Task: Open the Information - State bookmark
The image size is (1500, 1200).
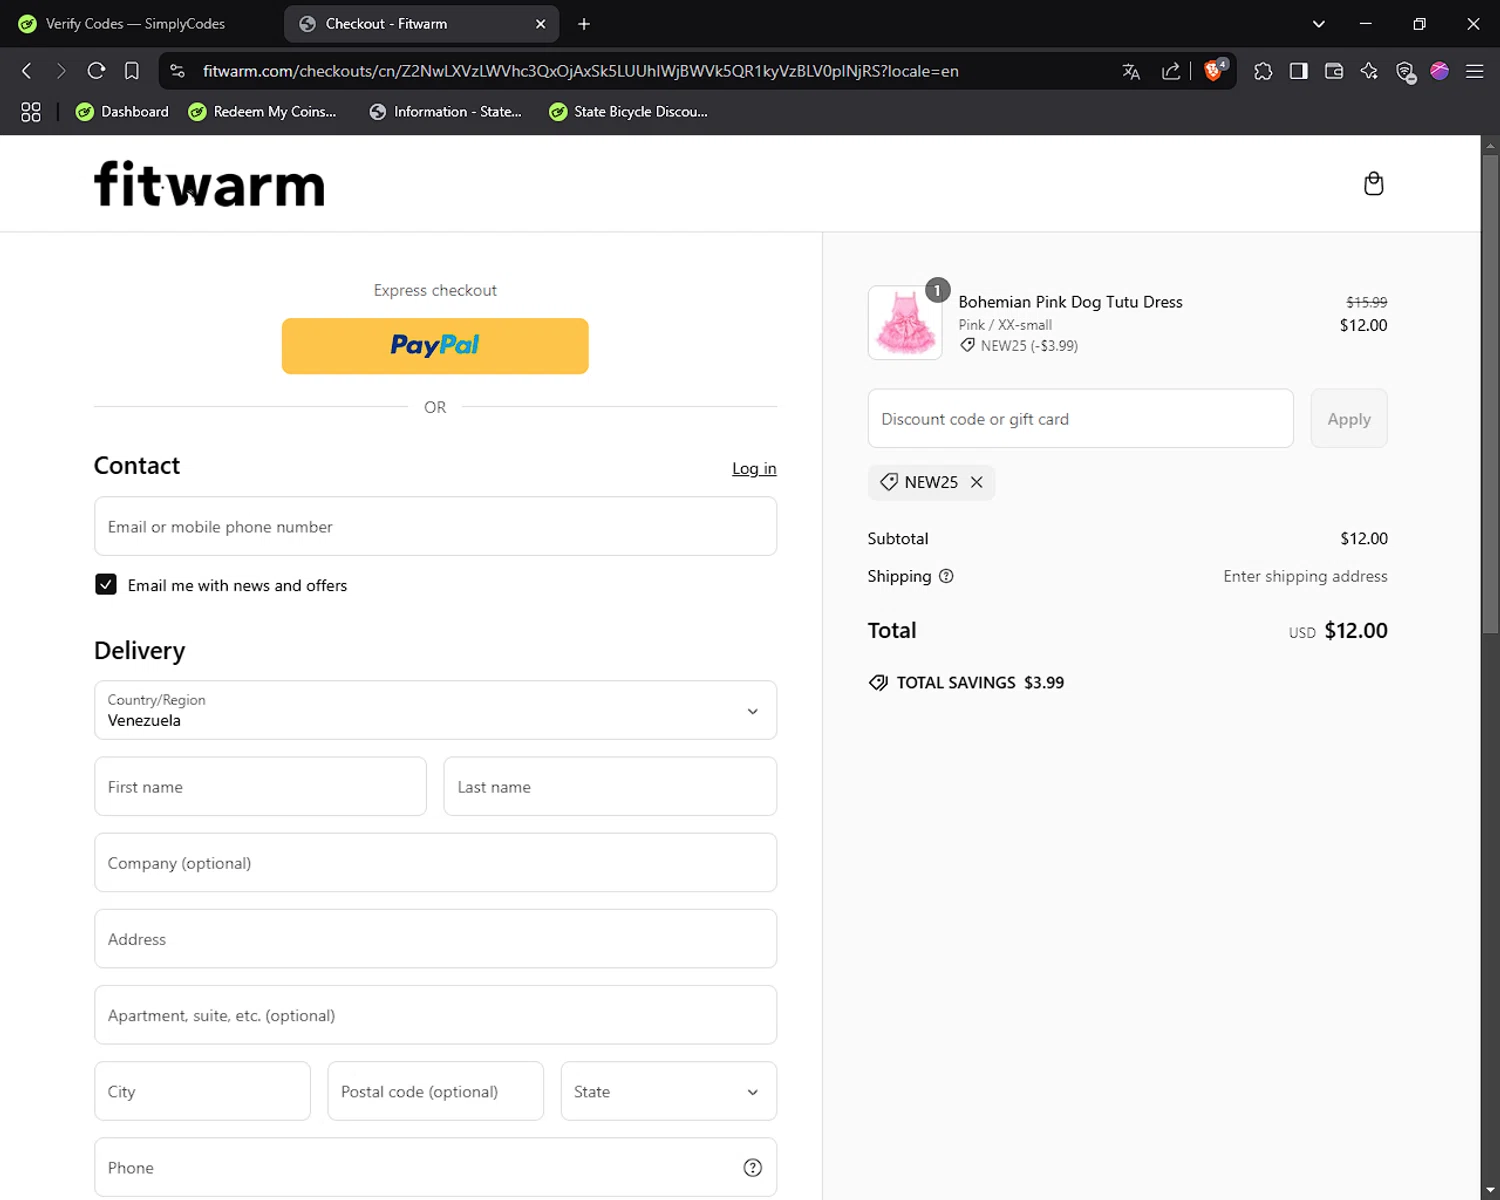Action: click(446, 112)
